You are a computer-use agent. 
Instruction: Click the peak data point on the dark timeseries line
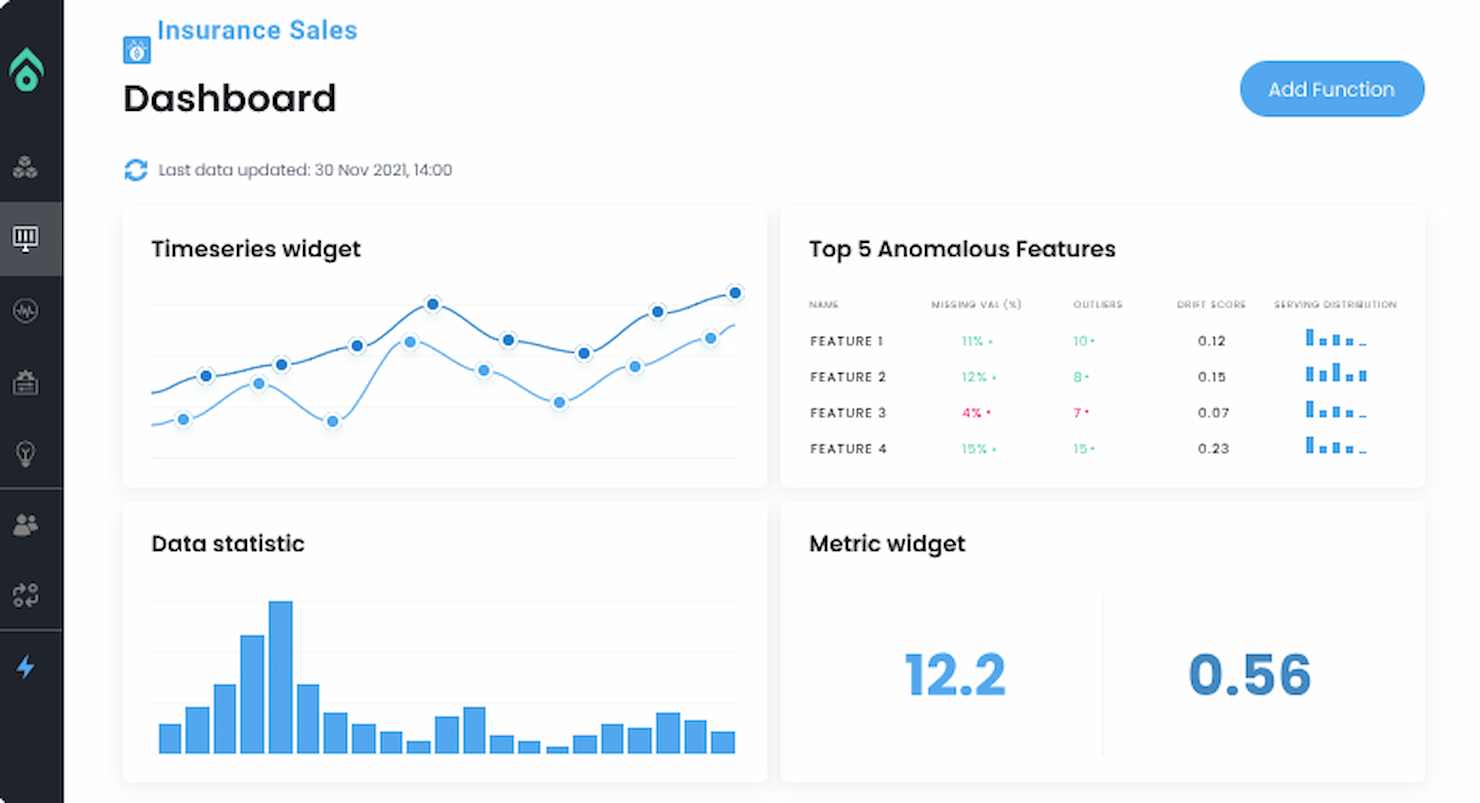tap(432, 303)
